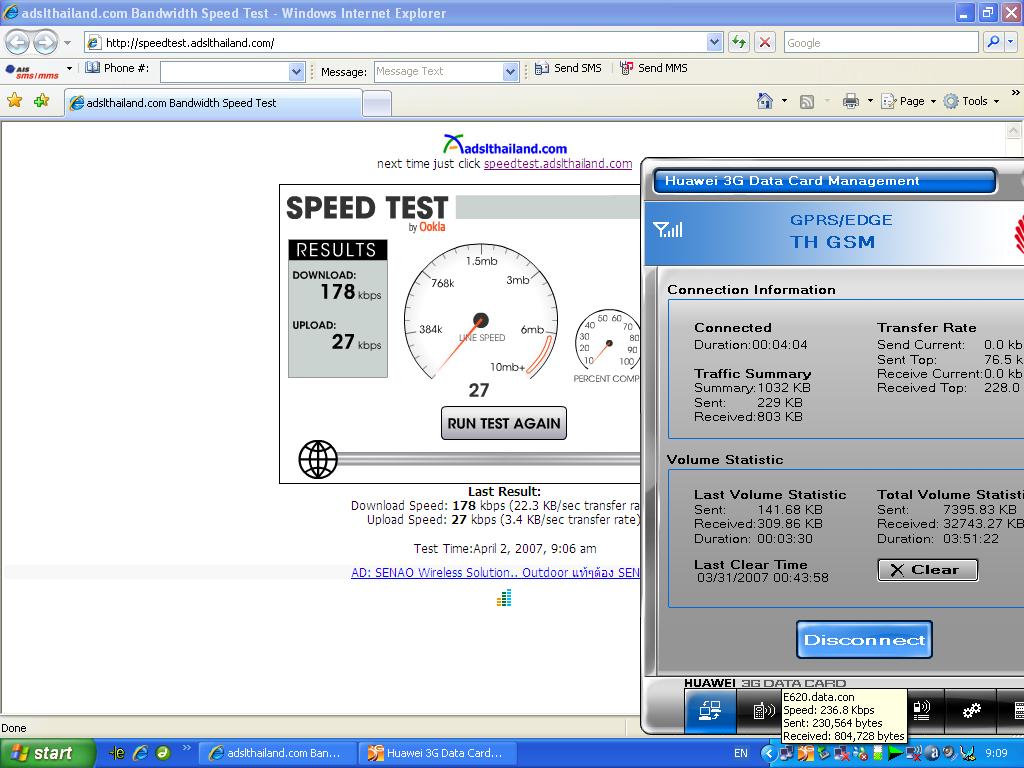This screenshot has width=1024, height=768.
Task: Click the Disconnect button
Action: (864, 640)
